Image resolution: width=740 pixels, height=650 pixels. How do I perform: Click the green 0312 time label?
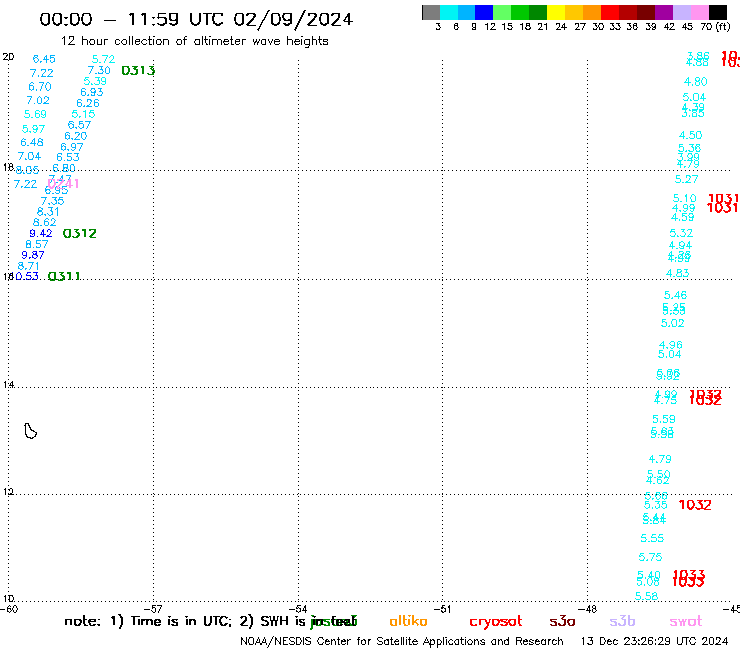tap(79, 233)
